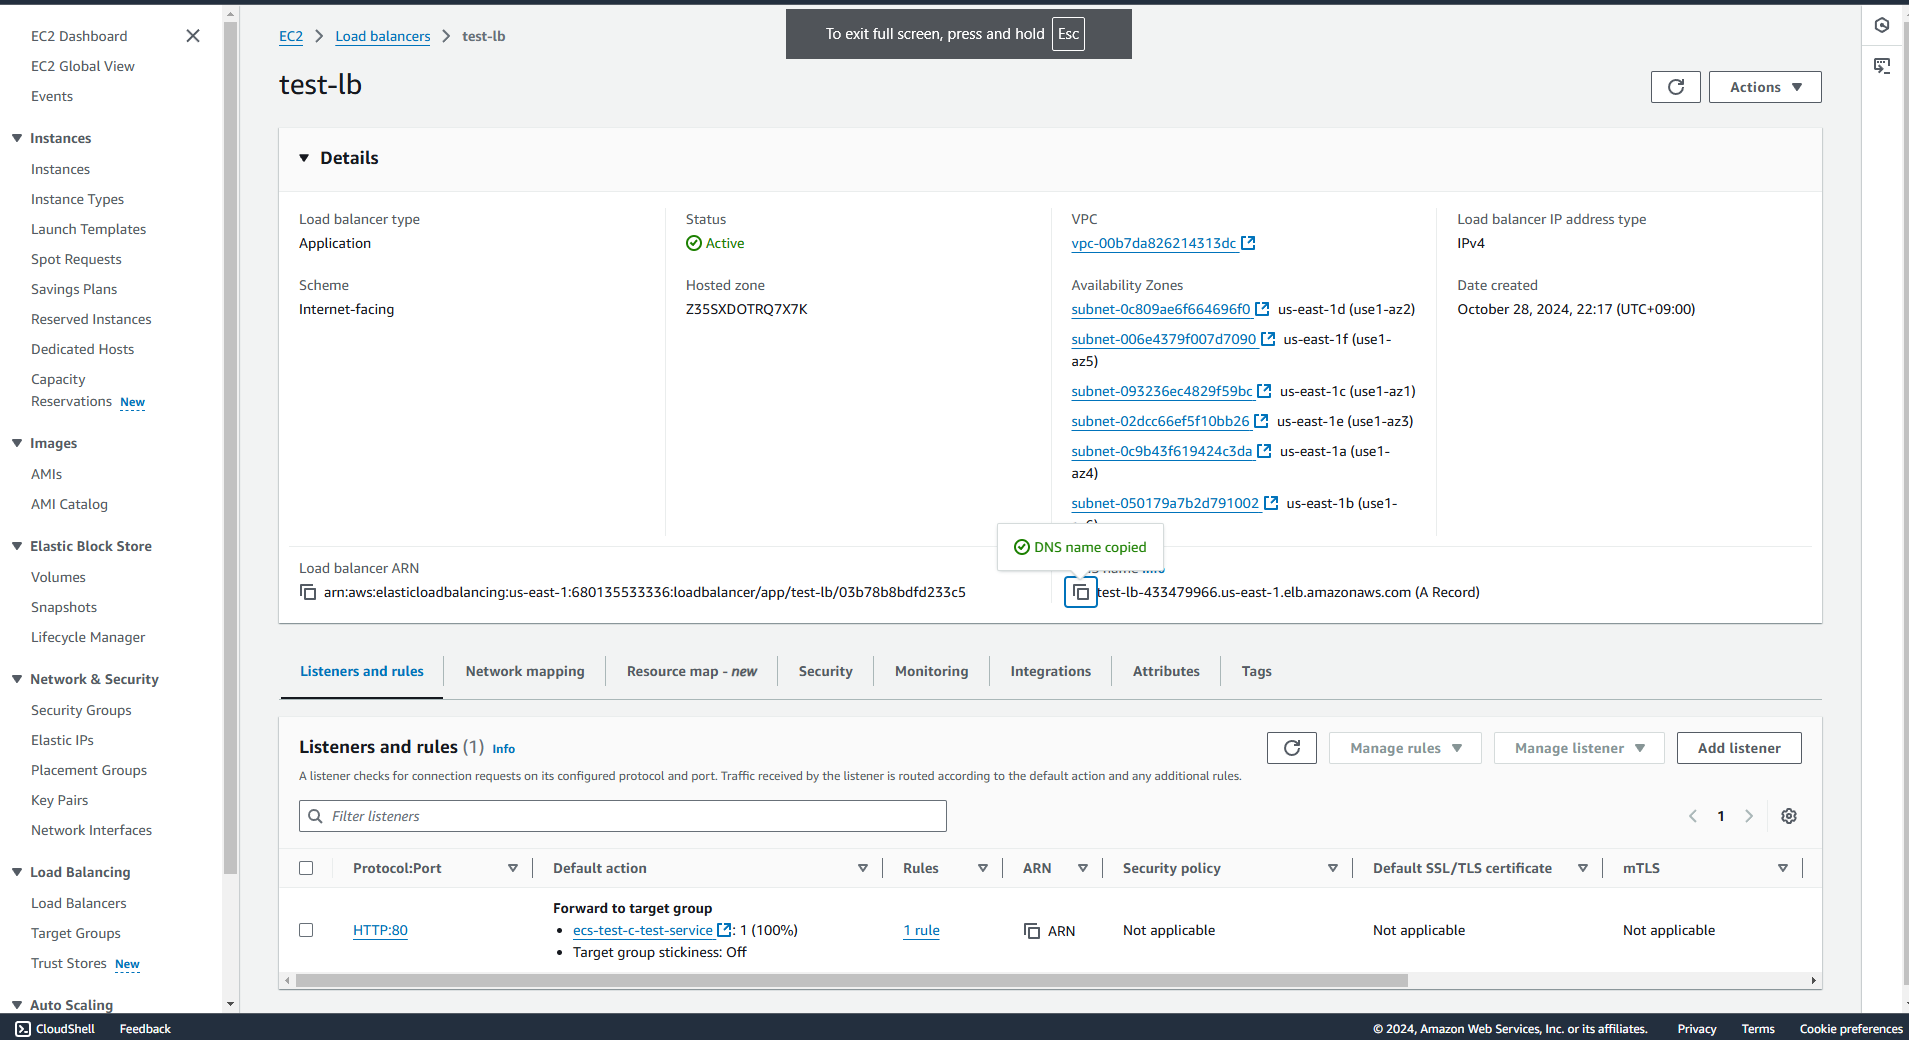Open subnet-050179a7b2d791002 external link icon
This screenshot has height=1040, width=1909.
[x=1271, y=503]
